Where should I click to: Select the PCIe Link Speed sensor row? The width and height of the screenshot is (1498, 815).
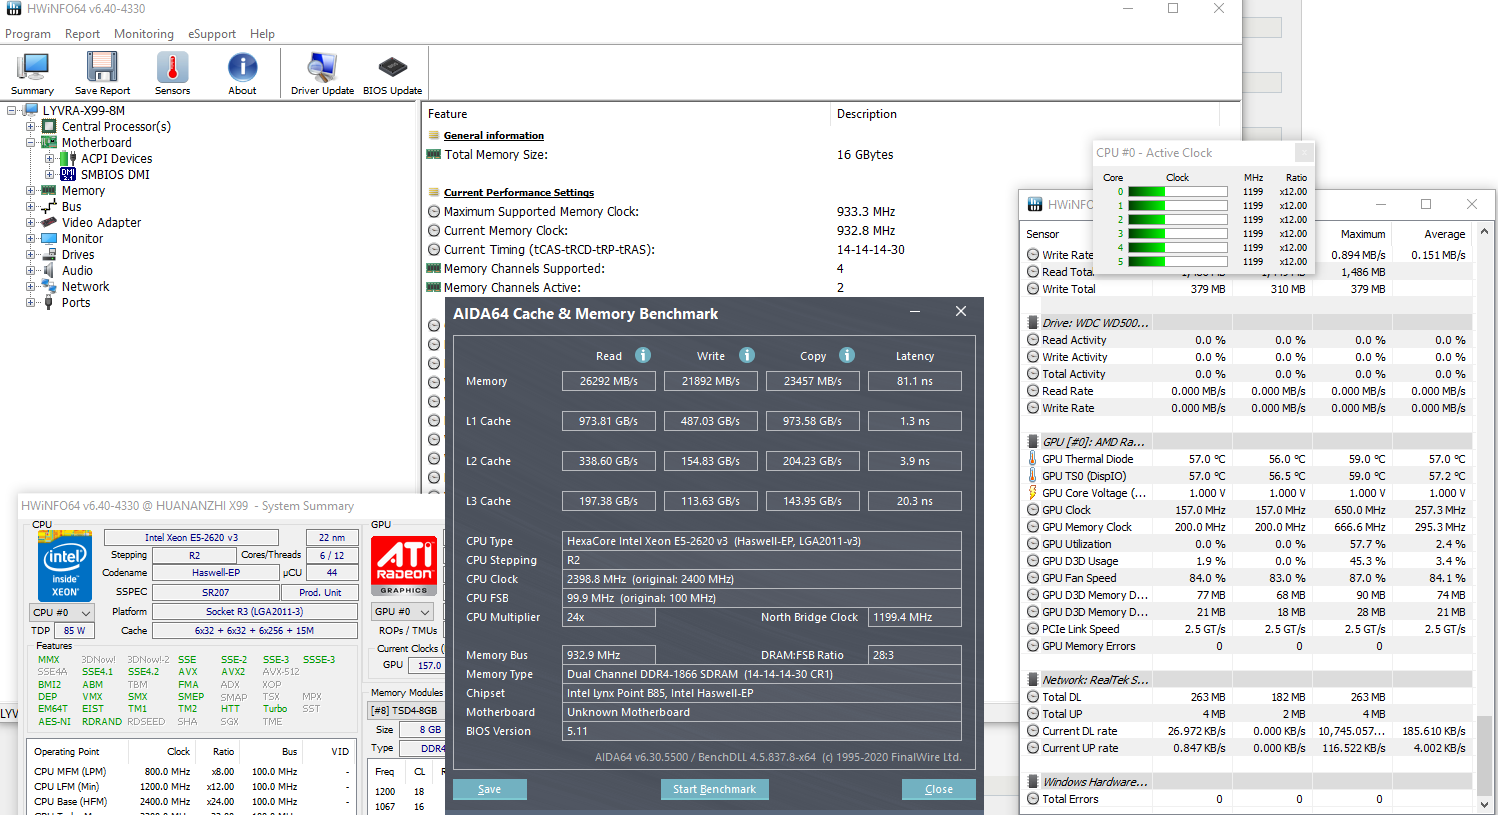point(1248,629)
